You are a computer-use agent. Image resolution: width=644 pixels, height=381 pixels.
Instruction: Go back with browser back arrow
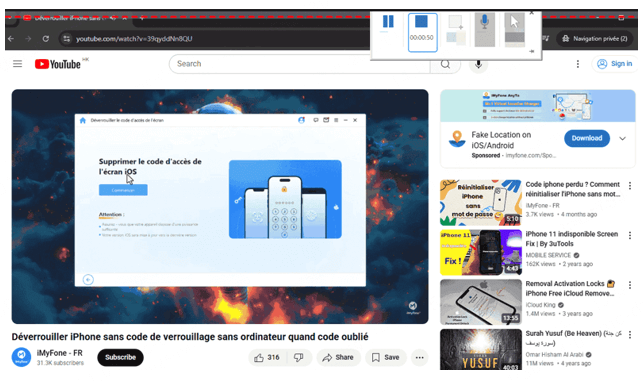point(11,39)
